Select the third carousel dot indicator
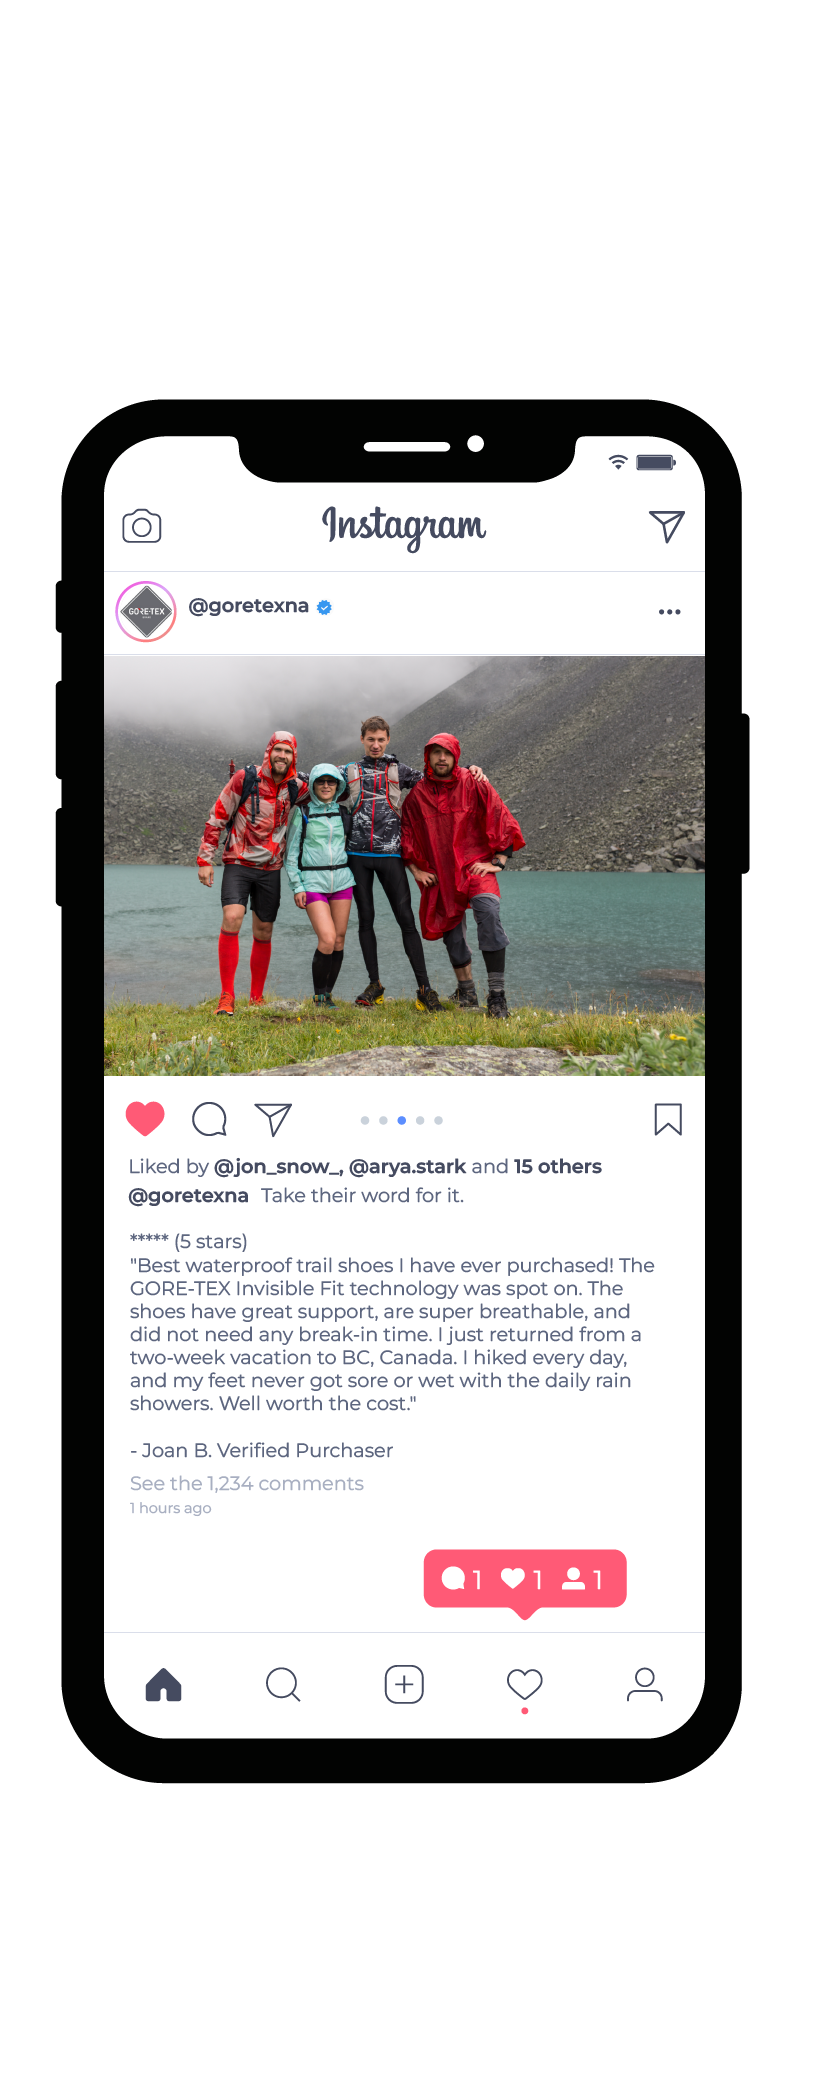The image size is (819, 2084). click(x=402, y=1120)
